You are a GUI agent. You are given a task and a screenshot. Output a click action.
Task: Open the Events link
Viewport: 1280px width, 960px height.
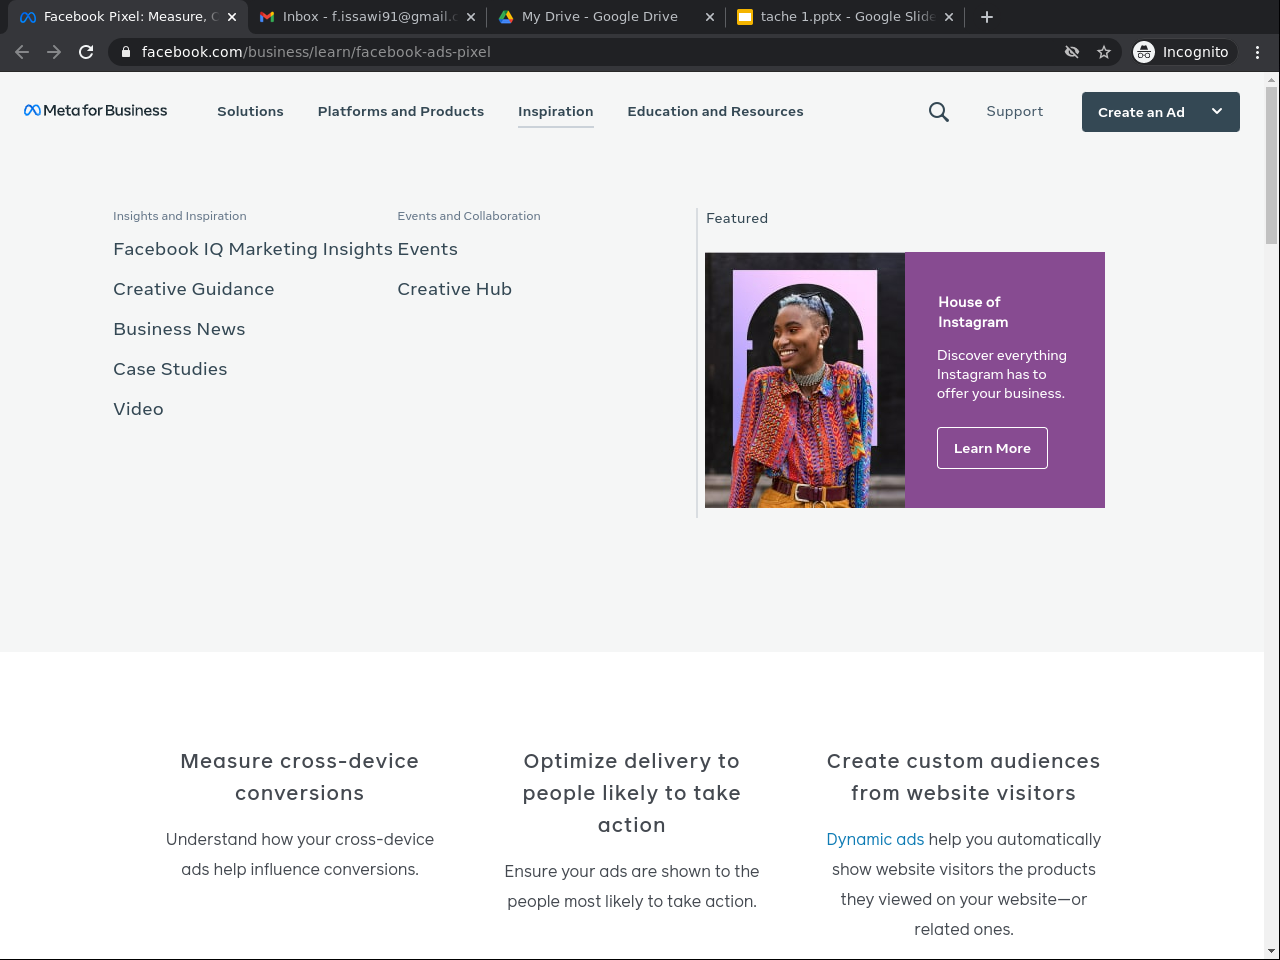pyautogui.click(x=427, y=249)
